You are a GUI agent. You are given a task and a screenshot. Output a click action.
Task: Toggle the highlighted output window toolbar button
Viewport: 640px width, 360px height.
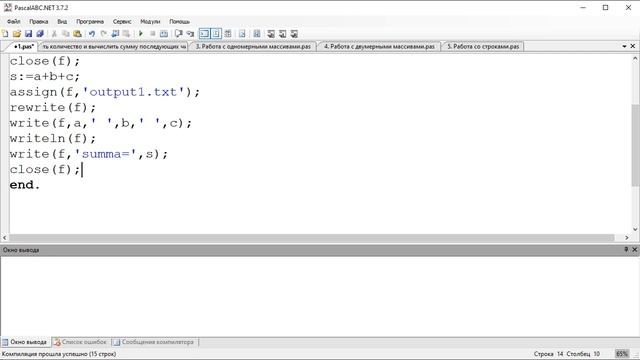204,34
